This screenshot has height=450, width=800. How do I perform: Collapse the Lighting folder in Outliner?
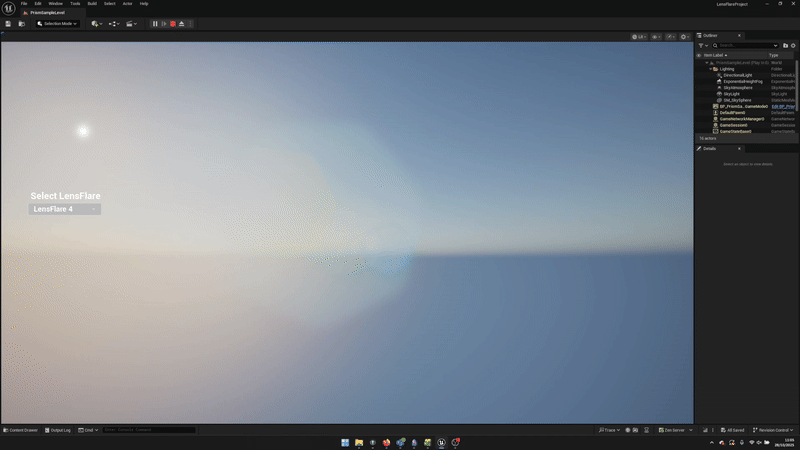coord(711,69)
